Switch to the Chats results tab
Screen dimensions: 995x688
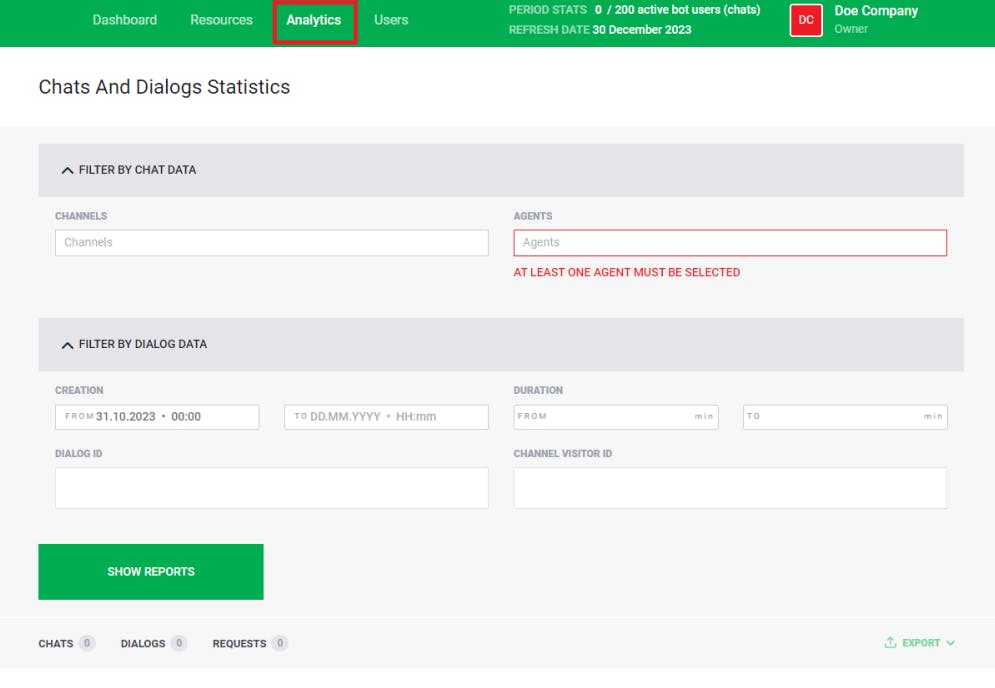click(66, 643)
